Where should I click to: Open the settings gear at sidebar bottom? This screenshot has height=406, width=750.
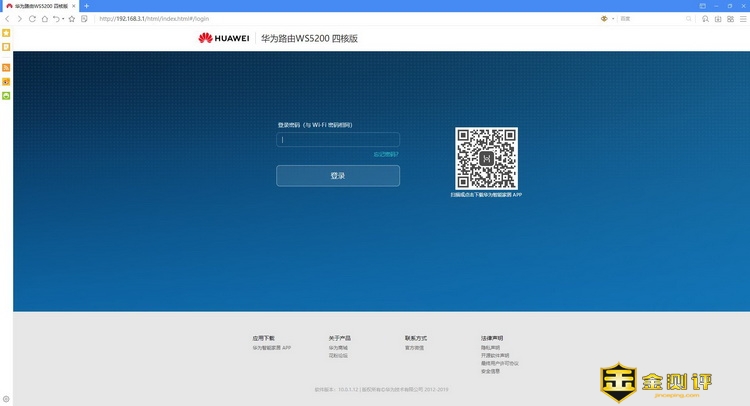click(6, 399)
